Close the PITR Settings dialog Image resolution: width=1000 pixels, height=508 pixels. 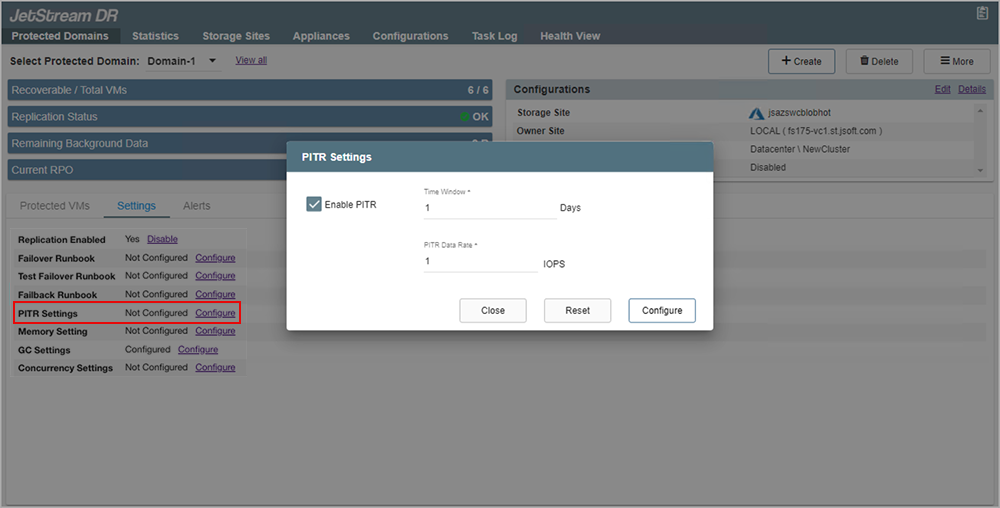(x=493, y=310)
